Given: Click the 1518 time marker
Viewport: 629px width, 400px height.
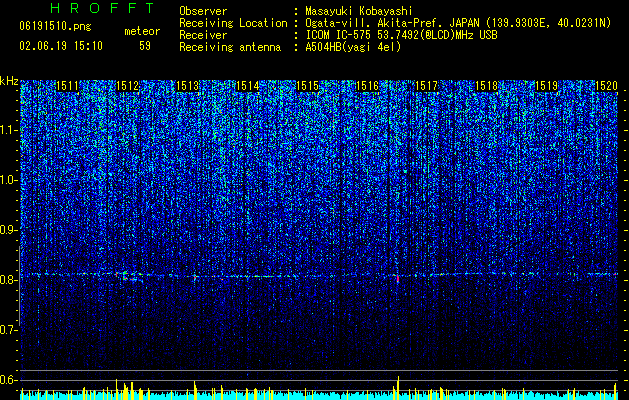Looking at the screenshot, I should point(487,85).
